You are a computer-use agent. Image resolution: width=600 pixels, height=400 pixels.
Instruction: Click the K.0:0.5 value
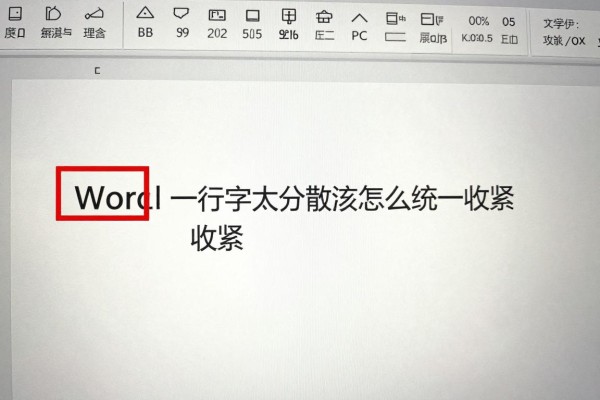(477, 38)
